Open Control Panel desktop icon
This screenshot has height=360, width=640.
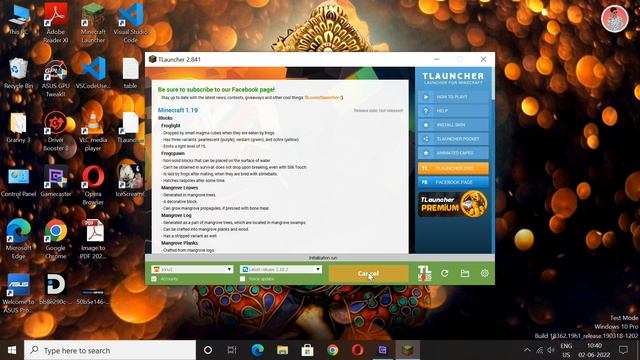pyautogui.click(x=18, y=182)
